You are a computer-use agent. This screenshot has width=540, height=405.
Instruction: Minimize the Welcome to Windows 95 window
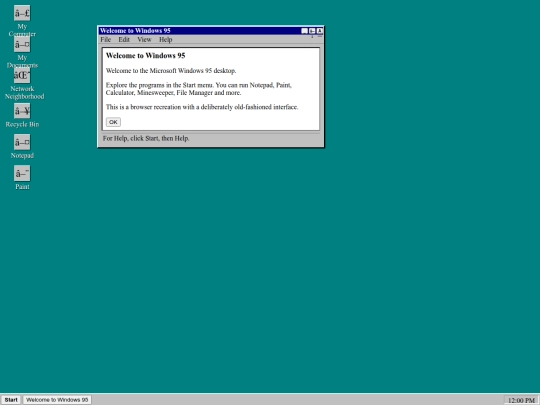click(304, 31)
